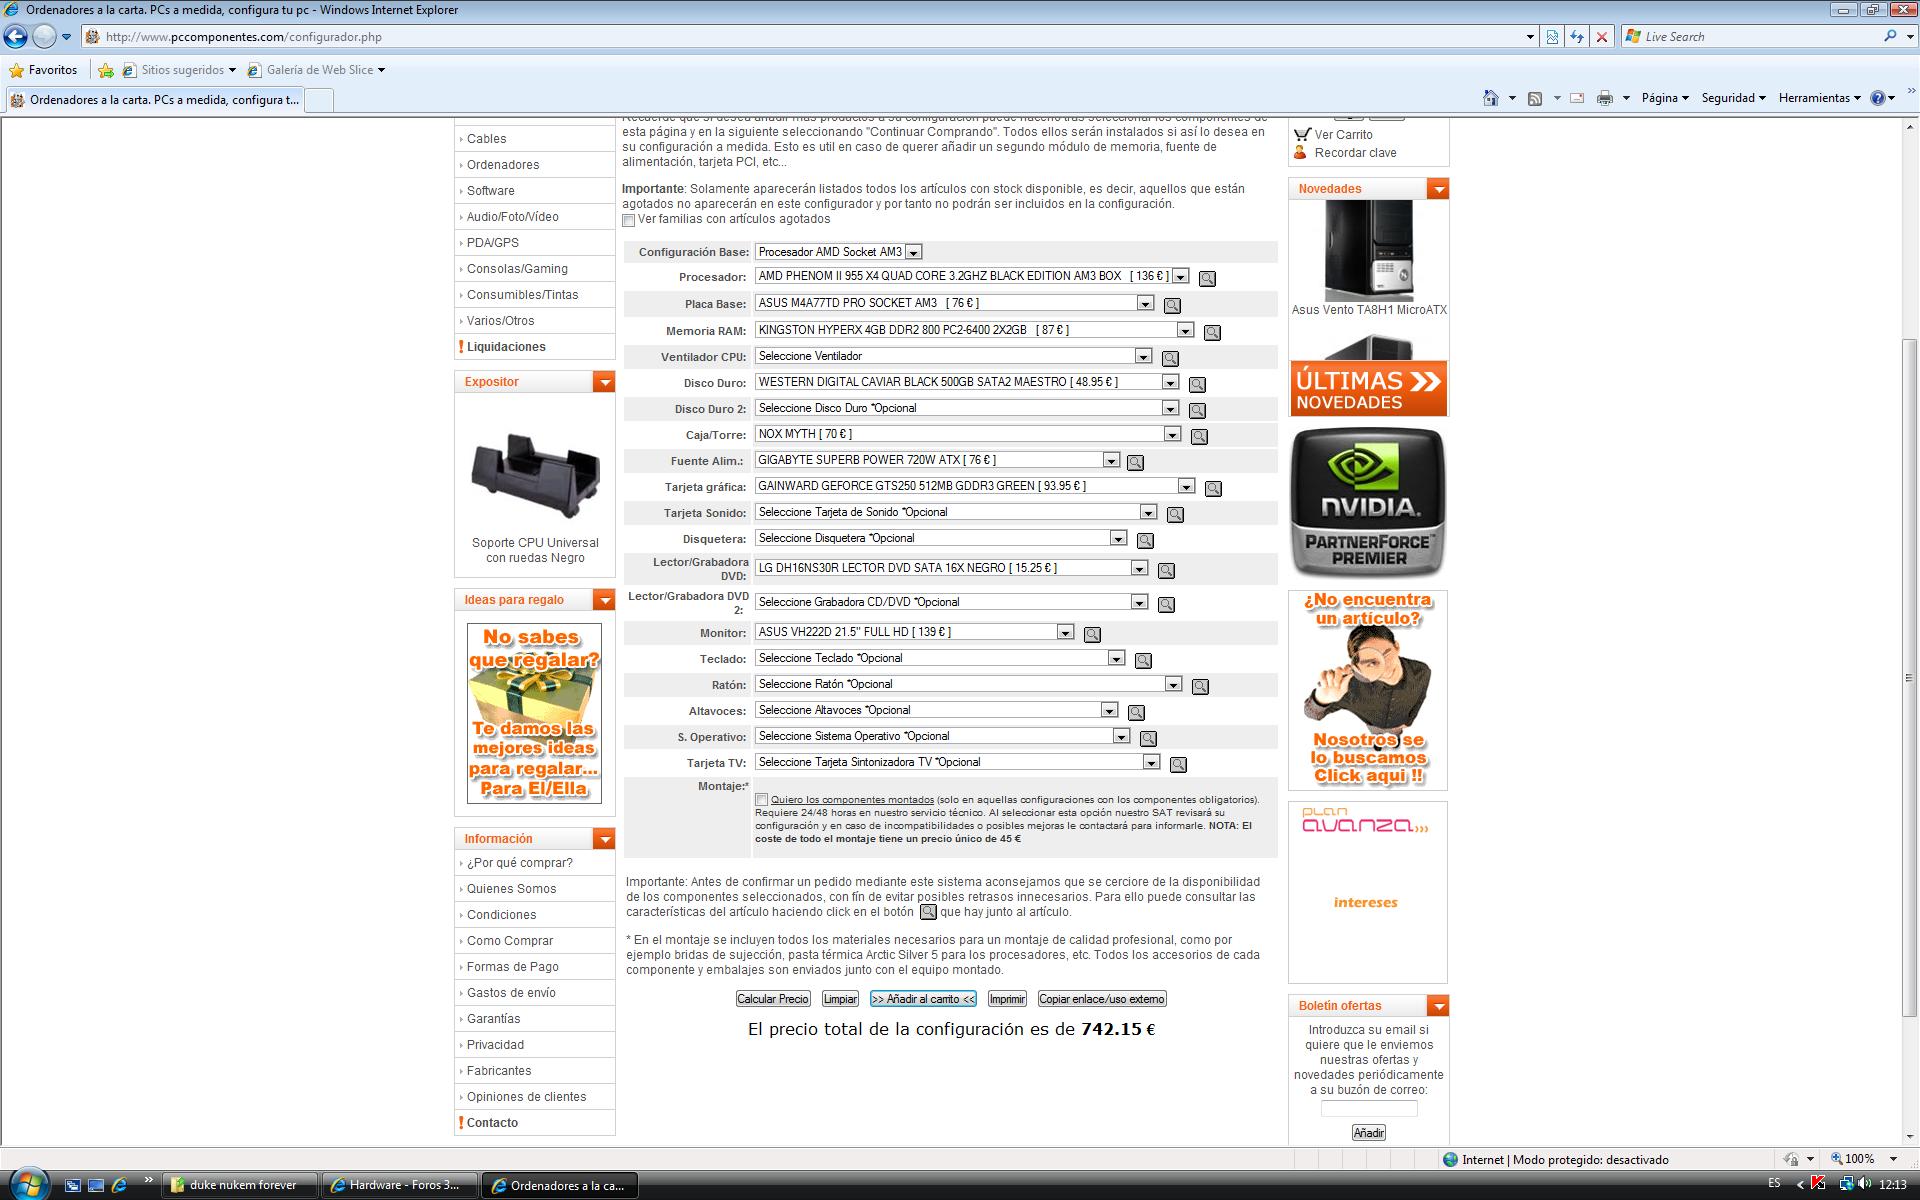Viewport: 1920px width, 1200px height.
Task: Enable Ver familias con artículos agotados
Action: click(x=629, y=220)
